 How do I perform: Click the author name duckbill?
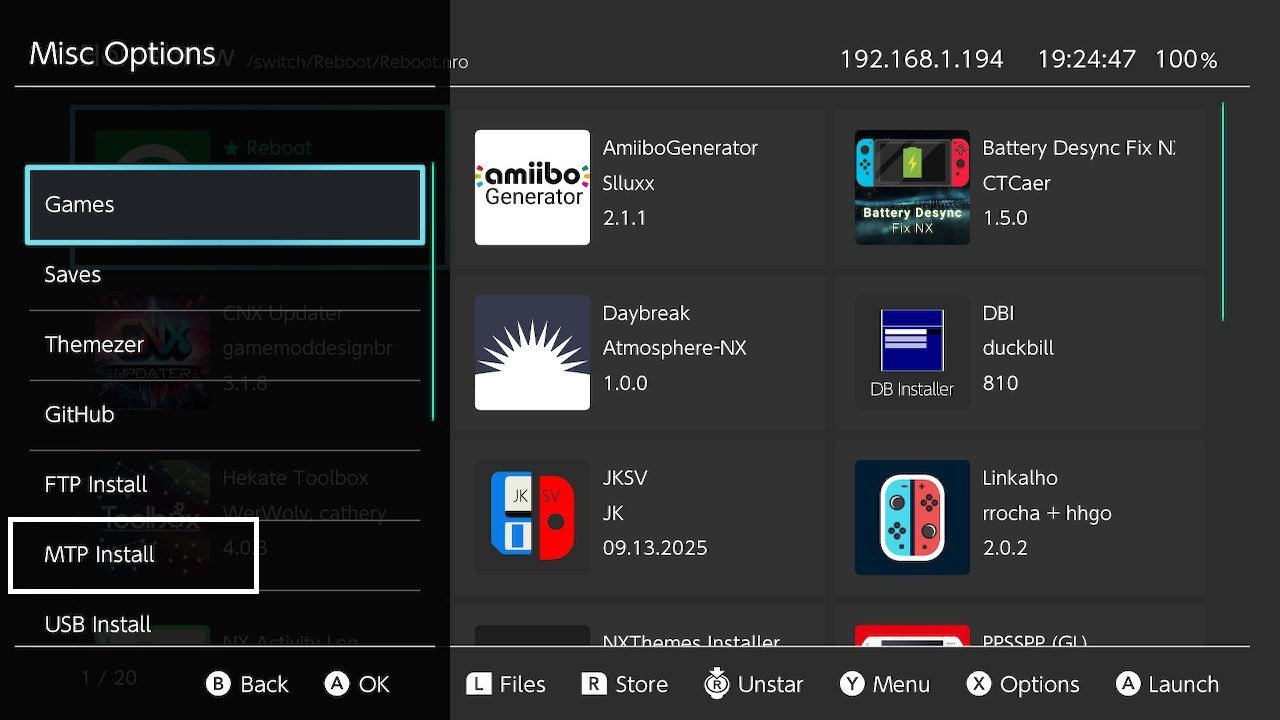1018,348
